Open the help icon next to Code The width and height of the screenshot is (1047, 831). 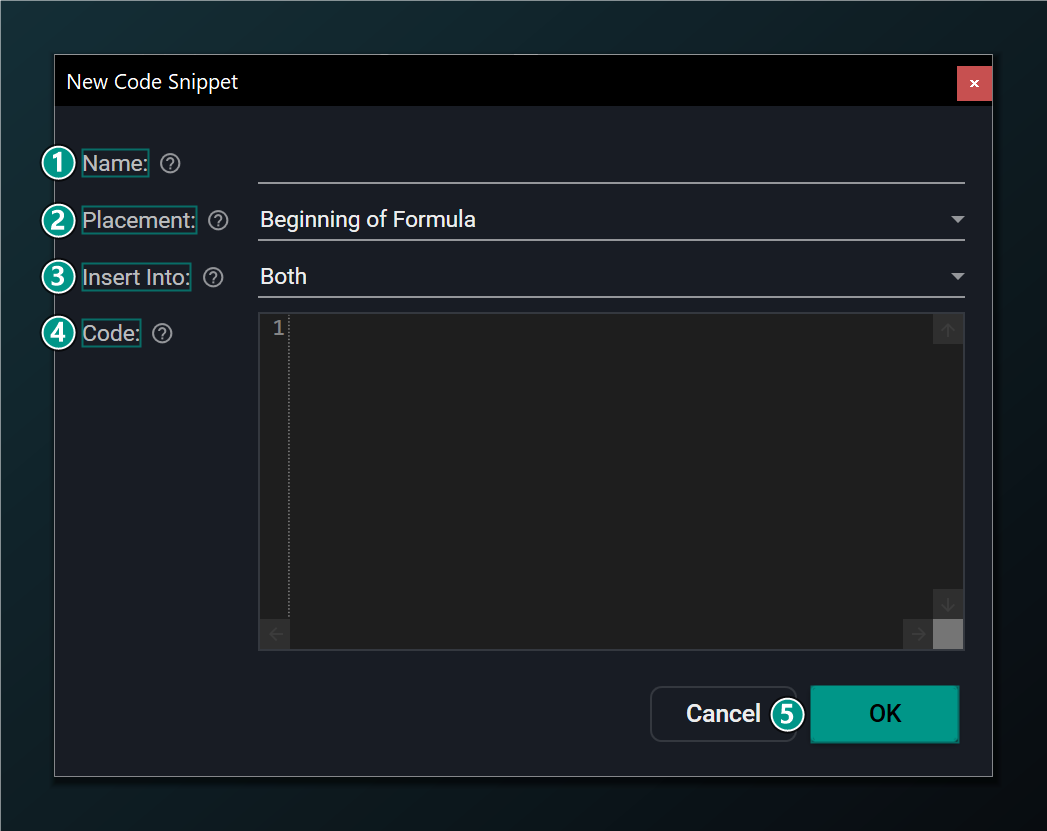[162, 333]
